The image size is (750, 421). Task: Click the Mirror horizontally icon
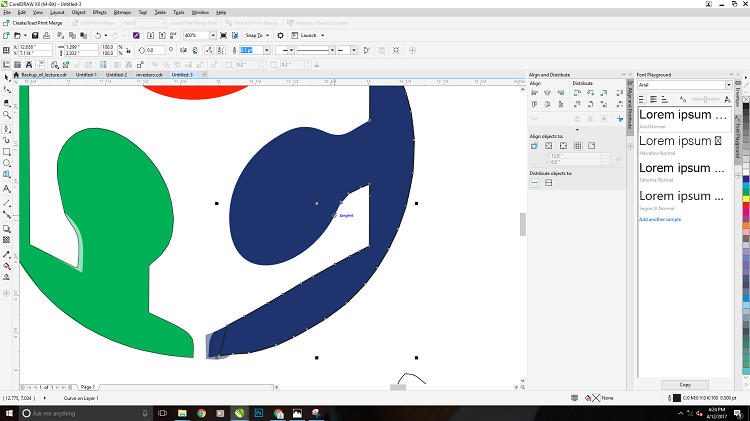(183, 50)
